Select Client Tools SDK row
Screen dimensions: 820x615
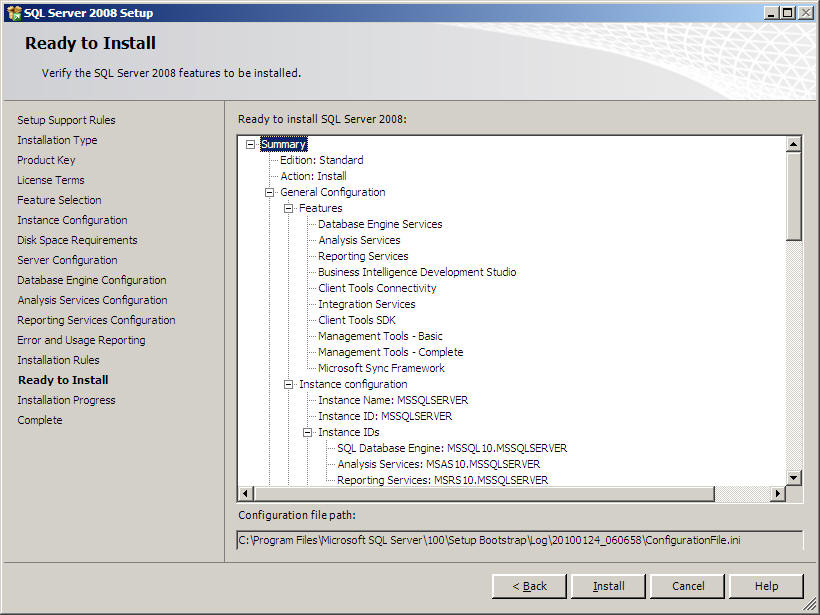[x=357, y=320]
